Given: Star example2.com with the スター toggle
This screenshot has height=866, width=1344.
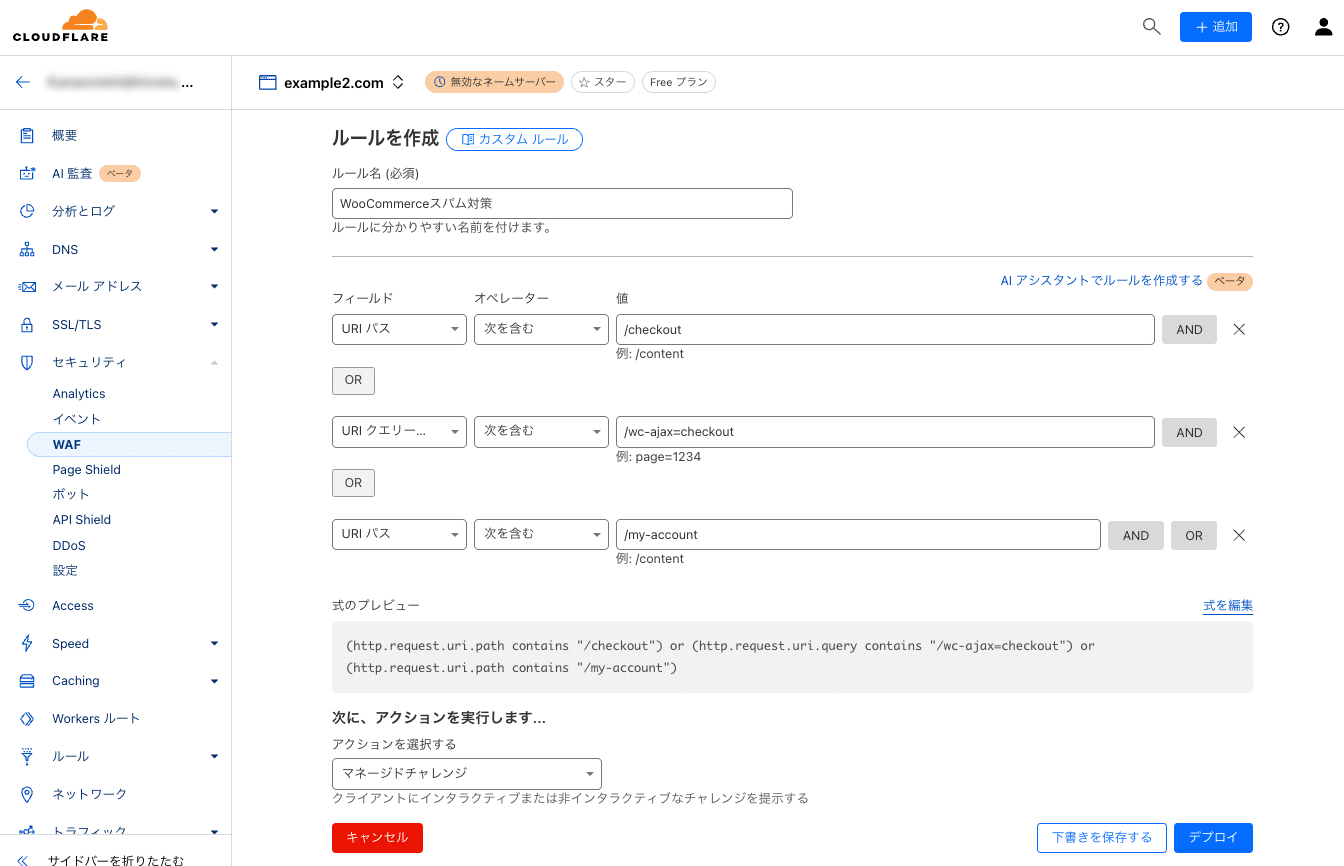Looking at the screenshot, I should pos(602,82).
